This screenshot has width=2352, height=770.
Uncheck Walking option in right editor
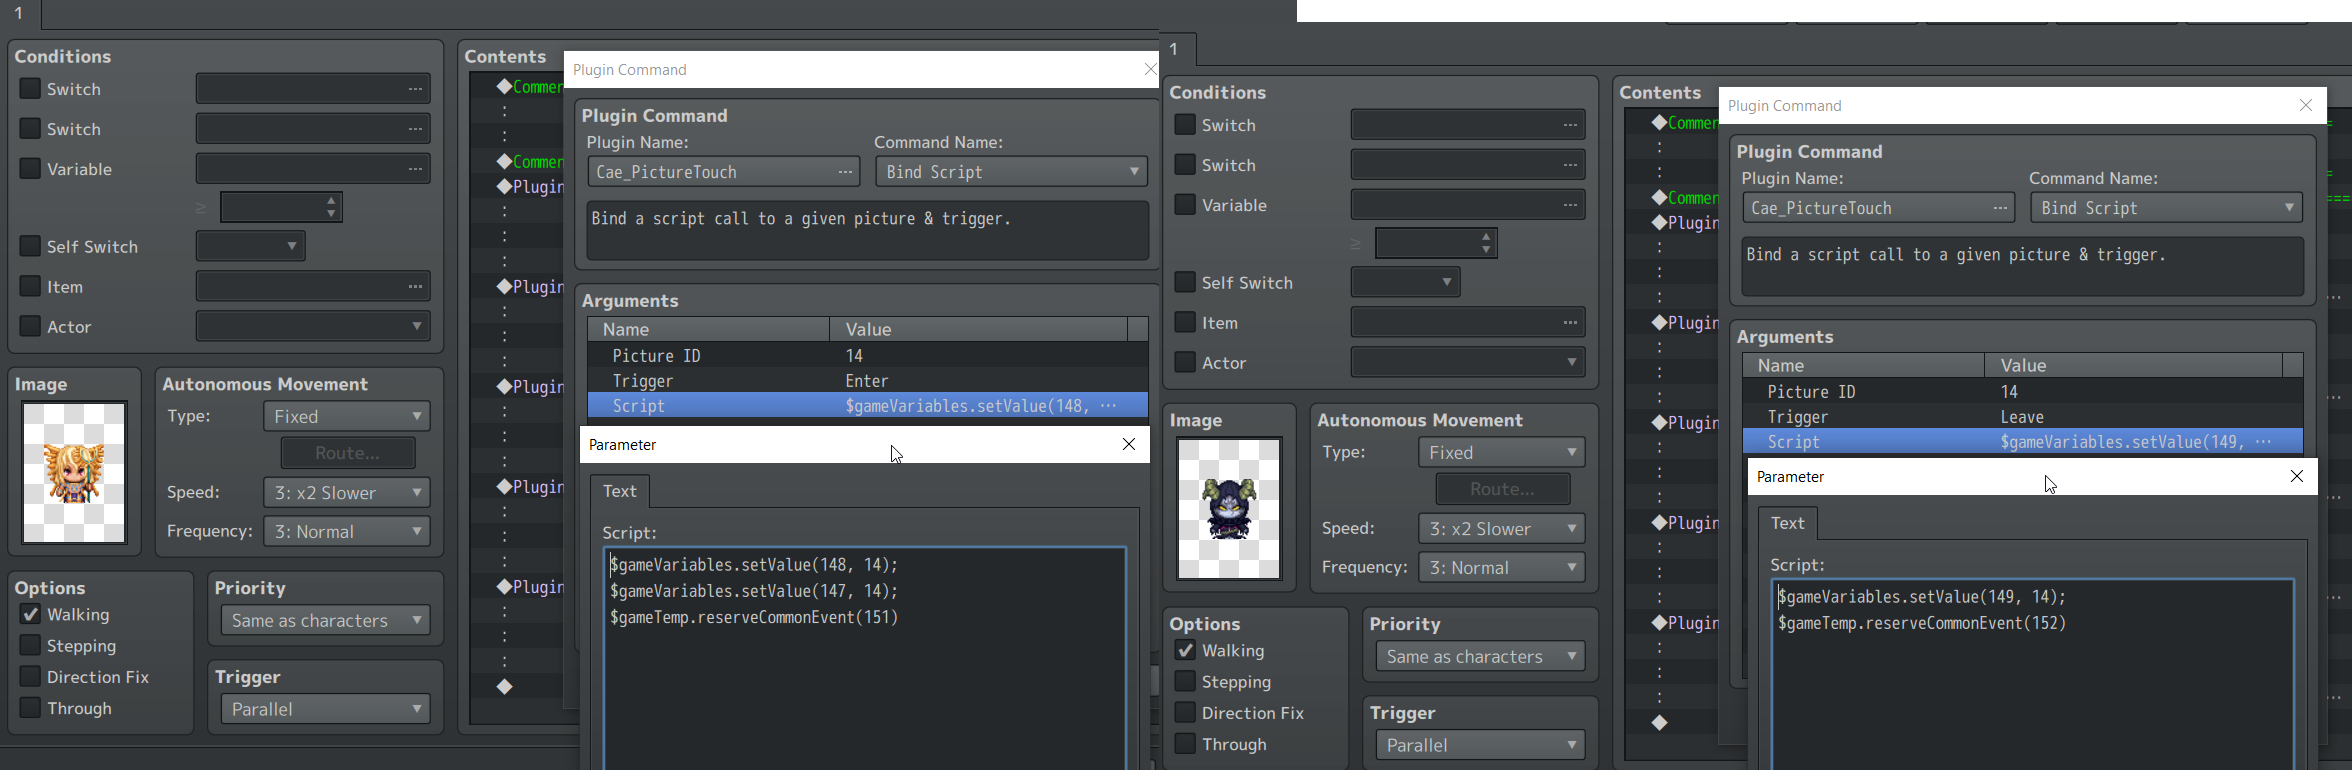tap(1185, 650)
